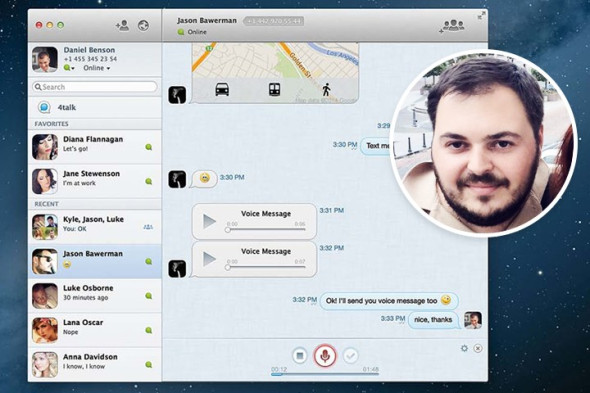
Task: Open the gear settings icon in the recording bar
Action: pyautogui.click(x=464, y=348)
